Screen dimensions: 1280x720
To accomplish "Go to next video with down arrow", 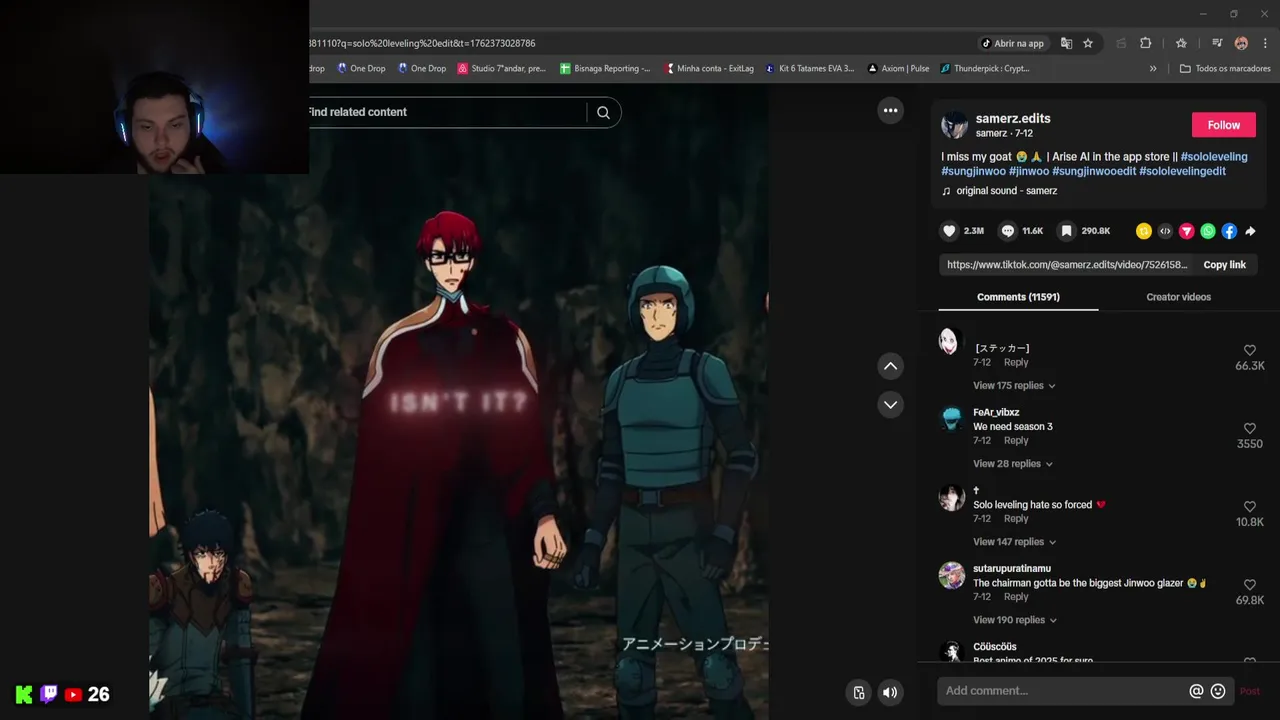I will click(890, 405).
